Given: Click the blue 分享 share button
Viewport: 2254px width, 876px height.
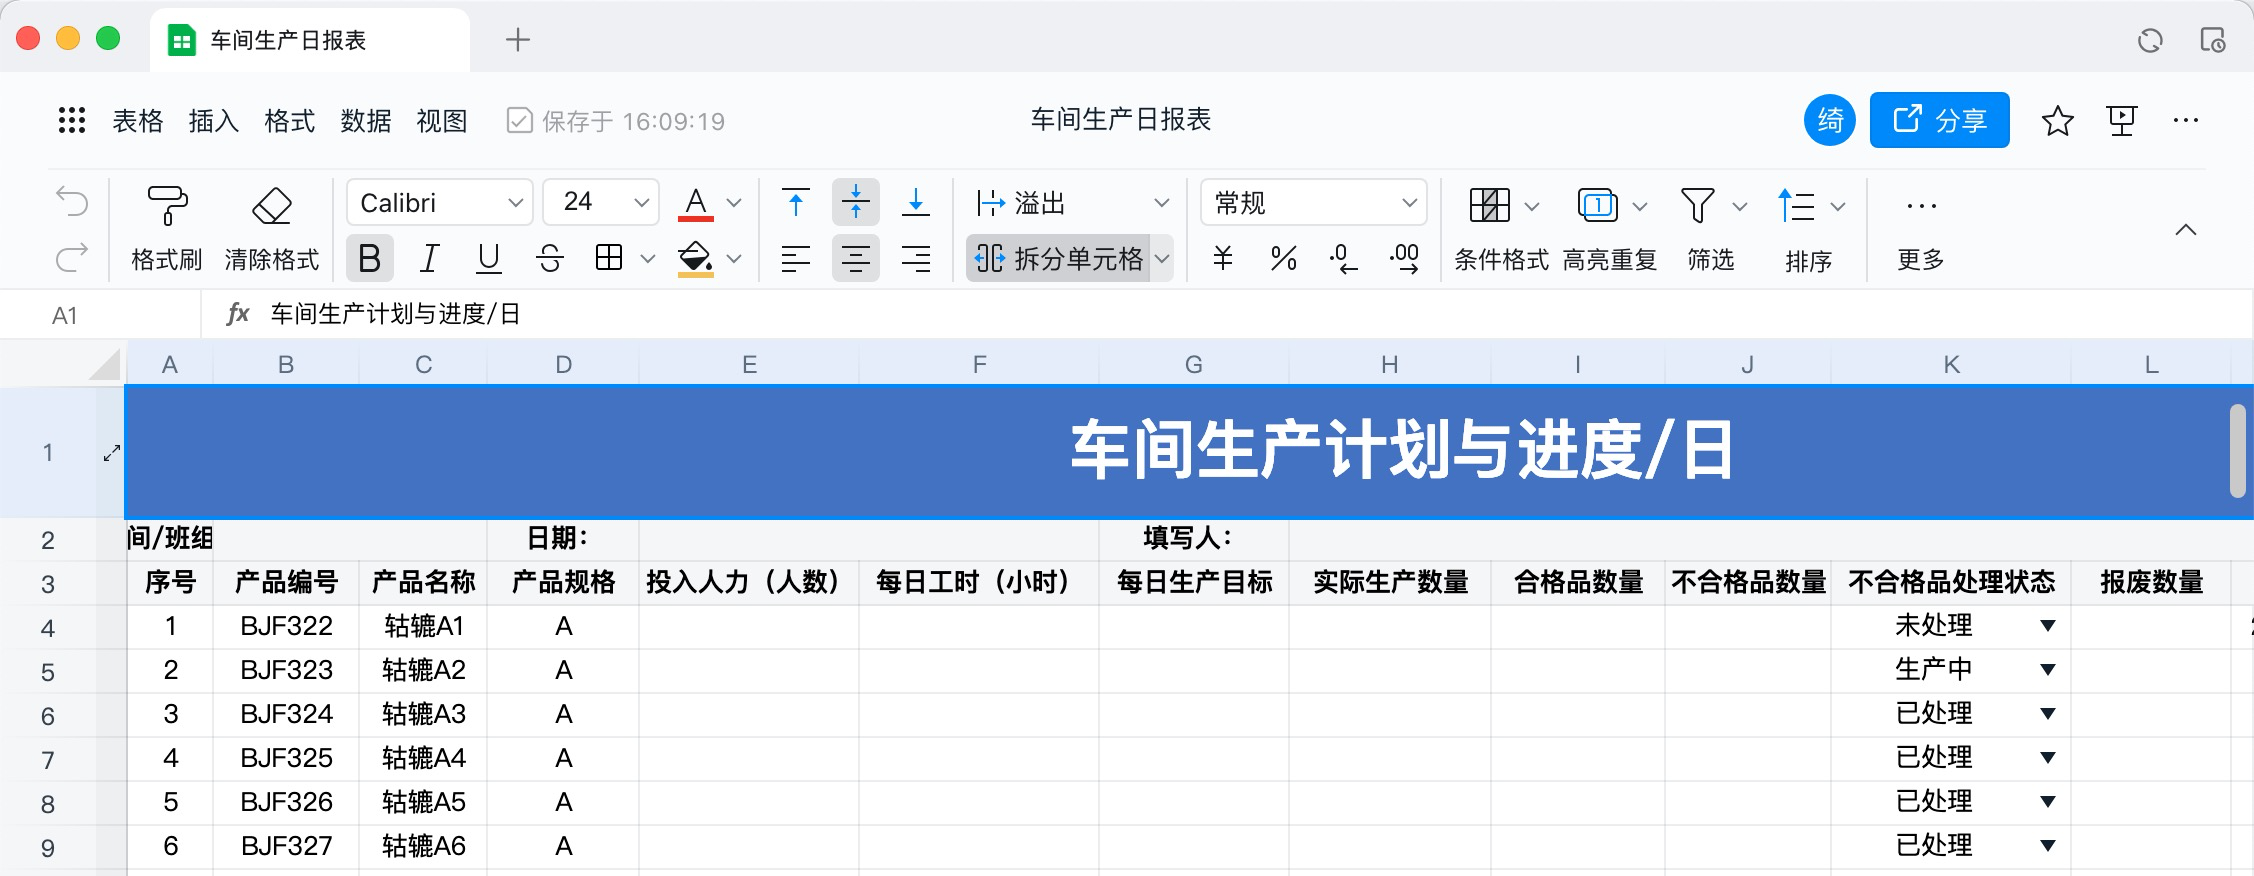Looking at the screenshot, I should (x=1940, y=120).
